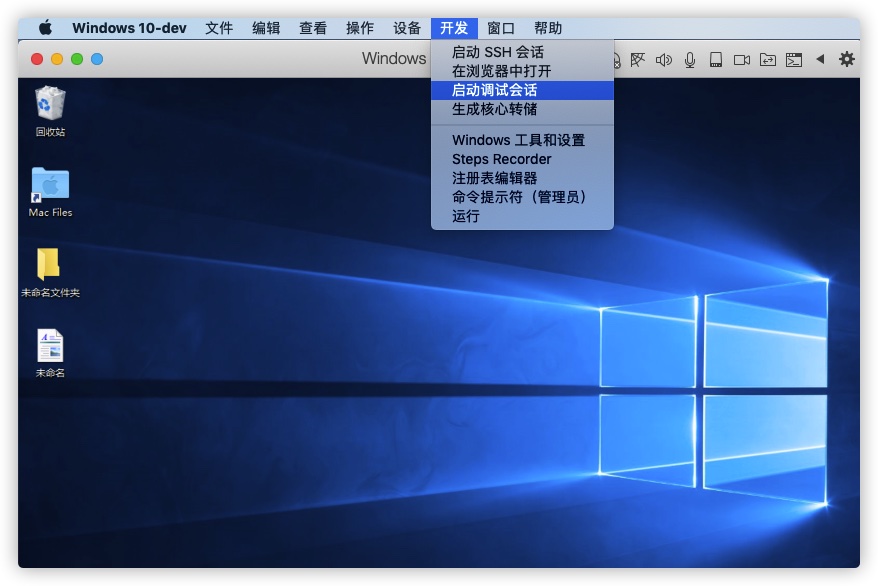Launch Steps Recorder from the menu

click(522, 159)
